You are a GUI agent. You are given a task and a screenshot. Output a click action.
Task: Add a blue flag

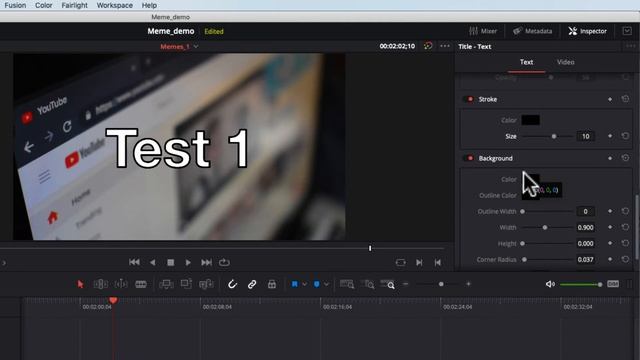[x=294, y=284]
